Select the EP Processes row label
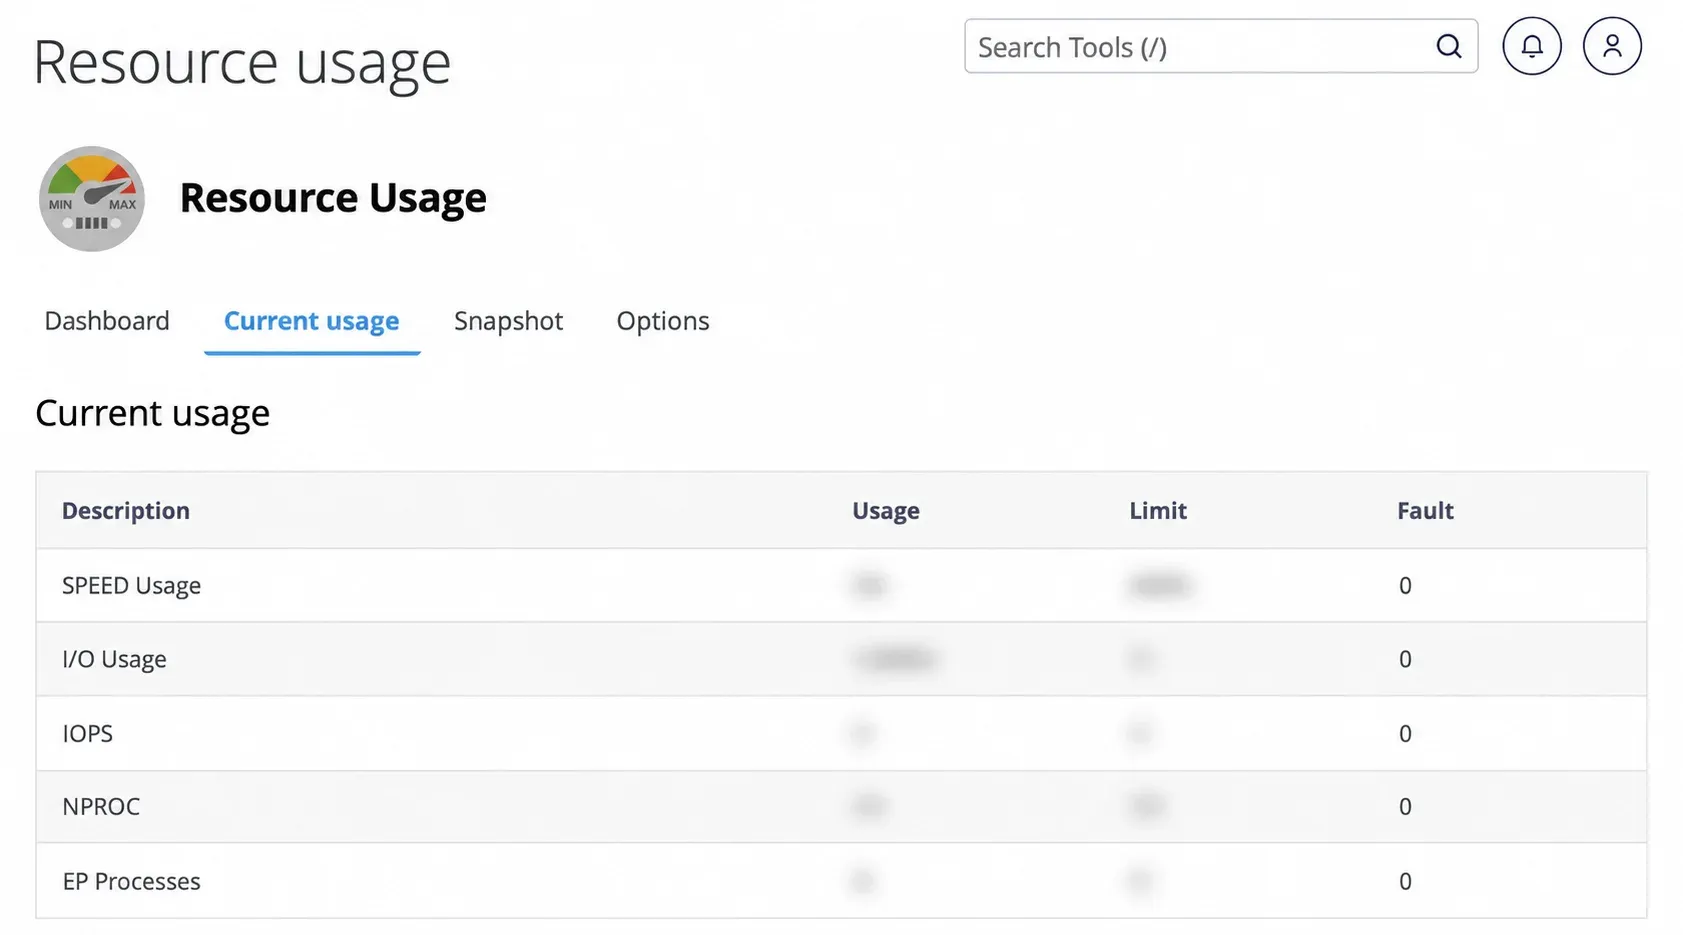 [x=131, y=882]
